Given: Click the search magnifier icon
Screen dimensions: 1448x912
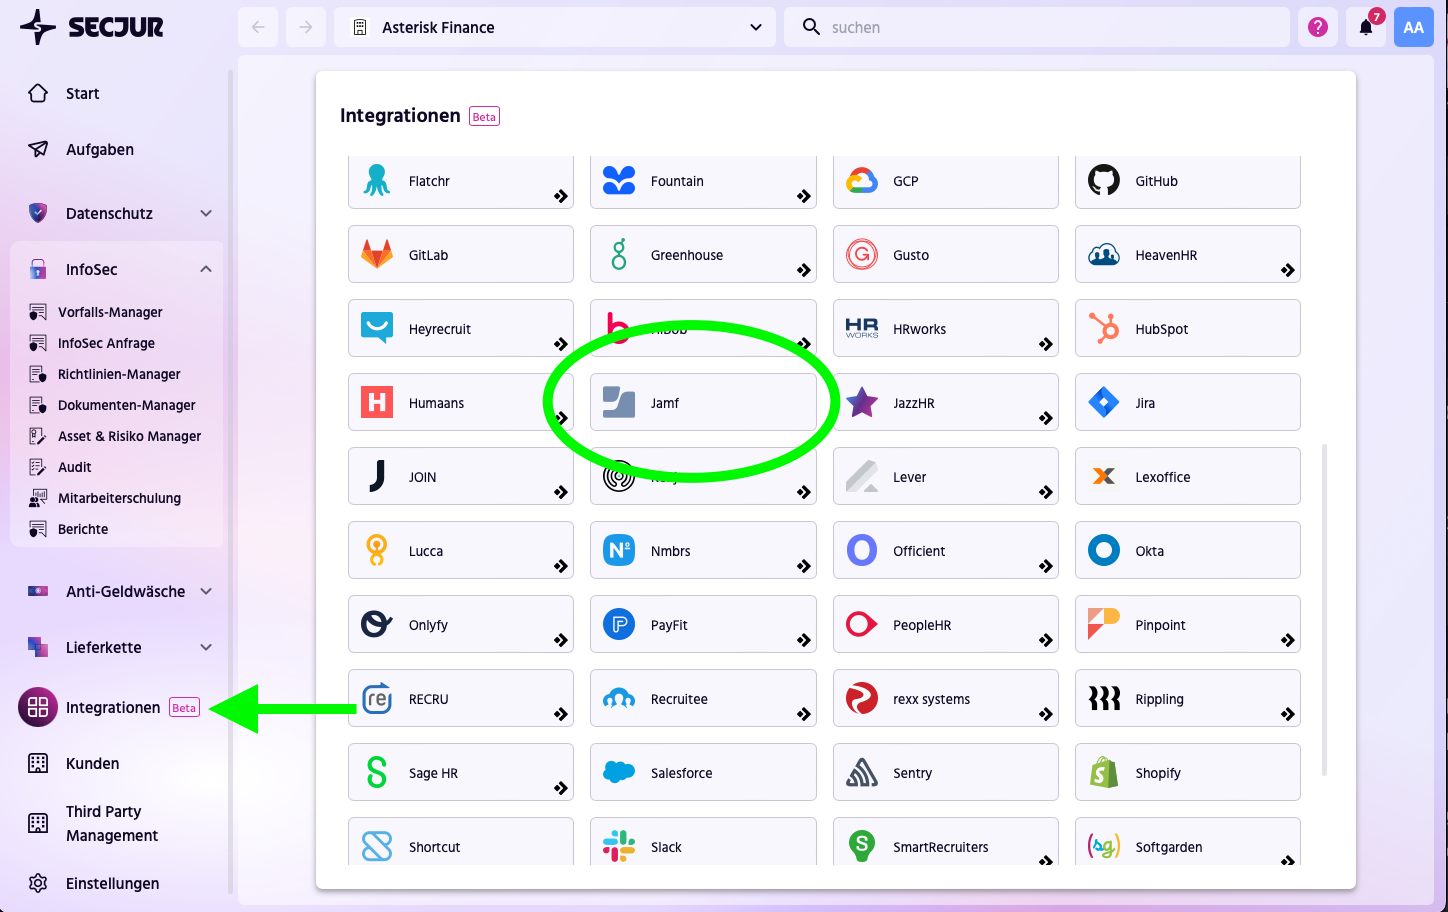Looking at the screenshot, I should coord(811,27).
